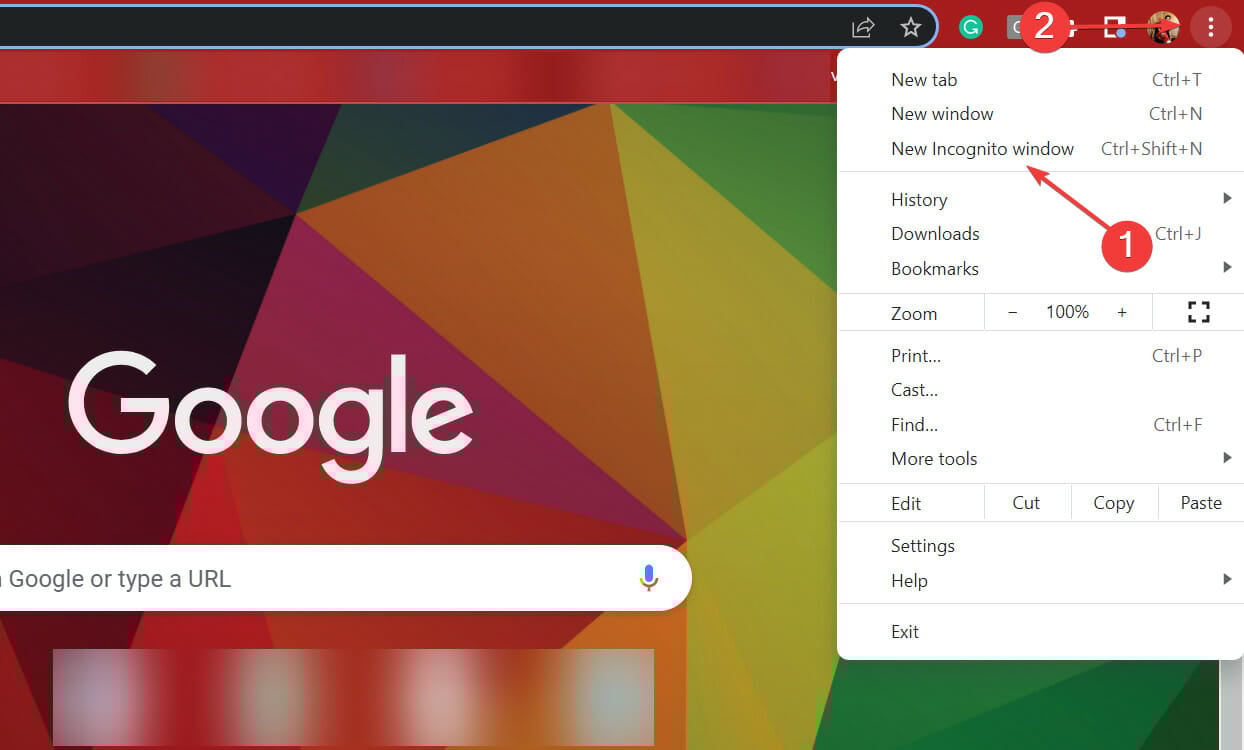Viewport: 1244px width, 750px height.
Task: Expand the History submenu
Action: 1040,199
